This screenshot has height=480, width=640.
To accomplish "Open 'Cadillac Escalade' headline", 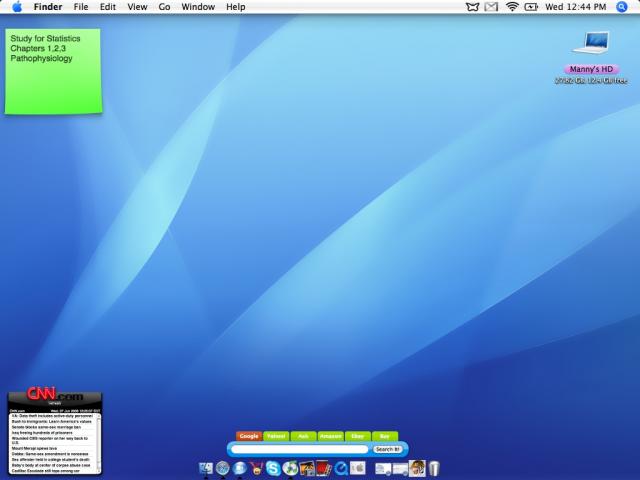I will point(46,471).
